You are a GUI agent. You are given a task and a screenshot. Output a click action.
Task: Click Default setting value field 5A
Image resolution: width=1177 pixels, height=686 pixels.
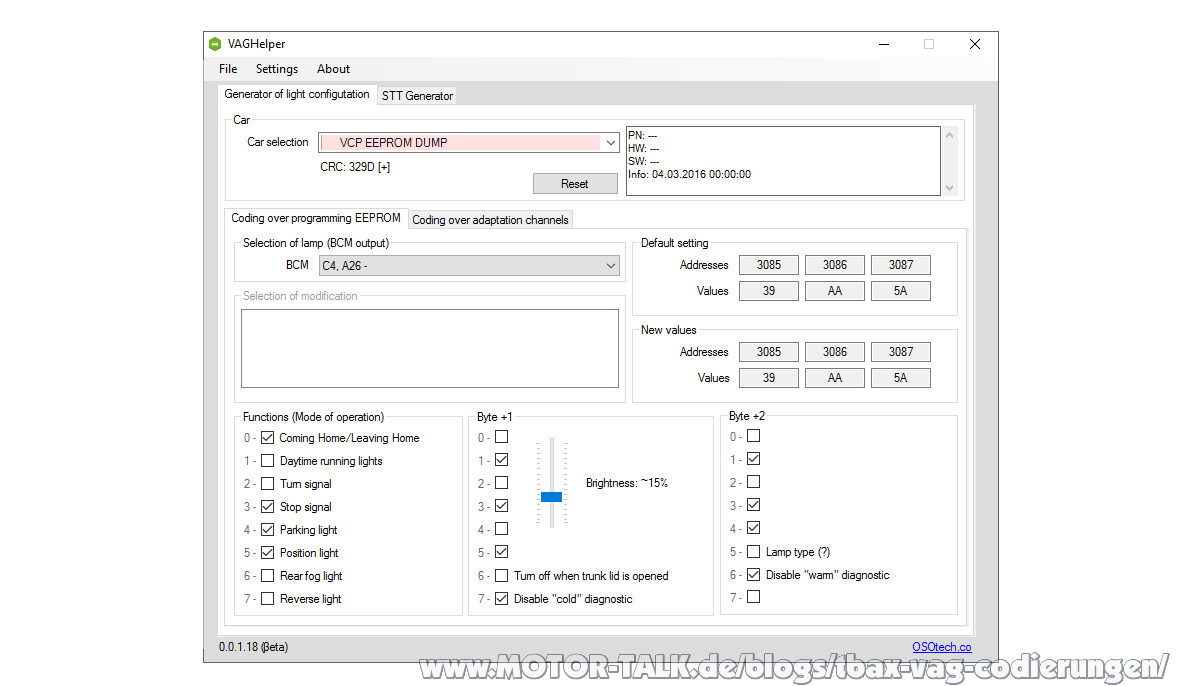click(901, 291)
